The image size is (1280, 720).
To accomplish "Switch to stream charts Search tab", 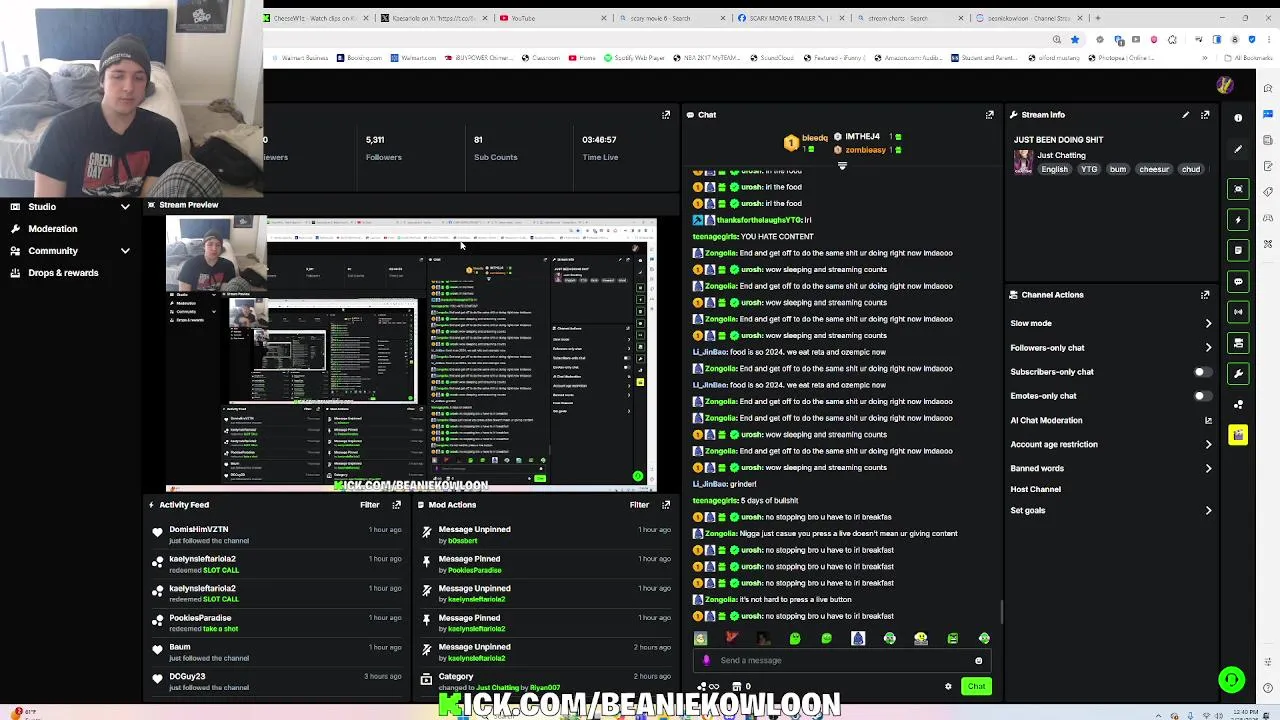I will click(x=908, y=18).
